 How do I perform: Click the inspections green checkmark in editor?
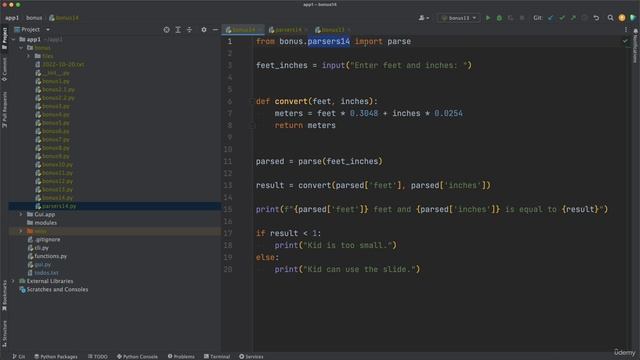click(x=625, y=41)
